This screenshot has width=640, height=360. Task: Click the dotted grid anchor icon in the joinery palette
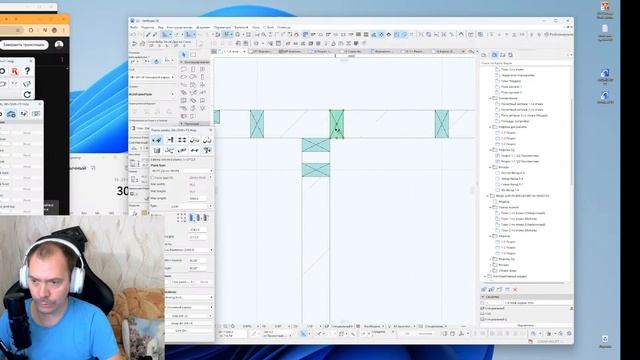pyautogui.click(x=181, y=218)
